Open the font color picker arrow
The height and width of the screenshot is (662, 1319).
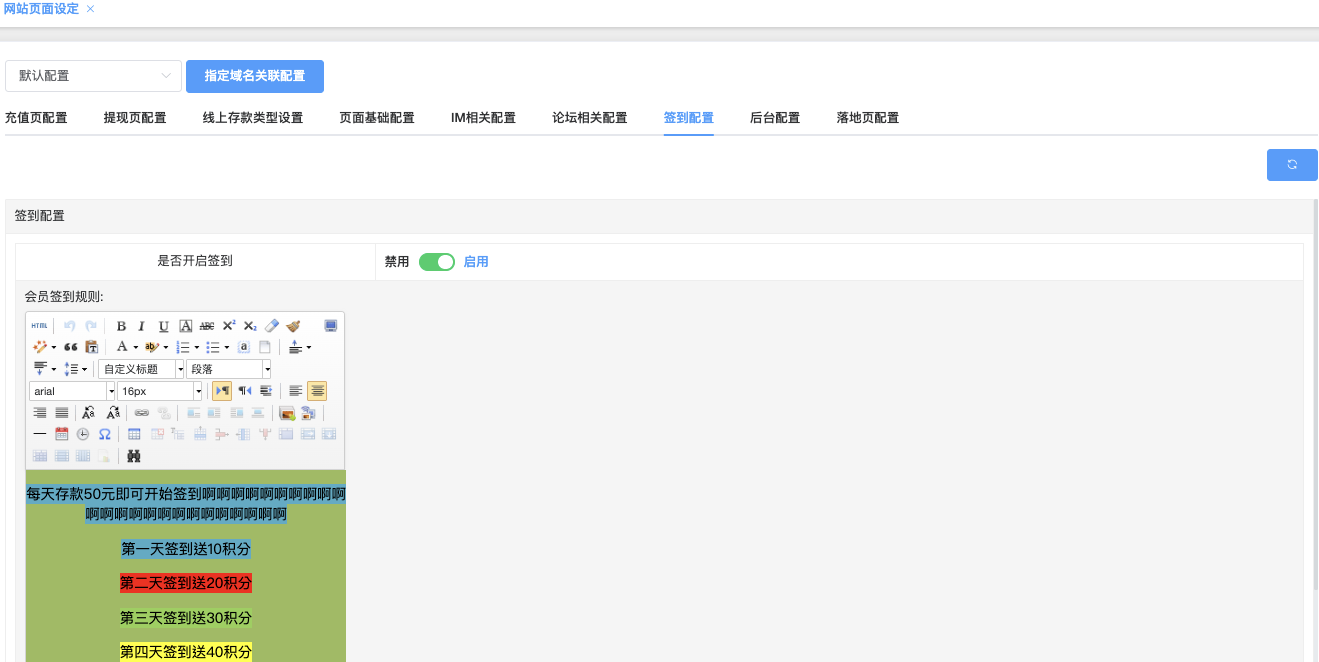pos(135,348)
